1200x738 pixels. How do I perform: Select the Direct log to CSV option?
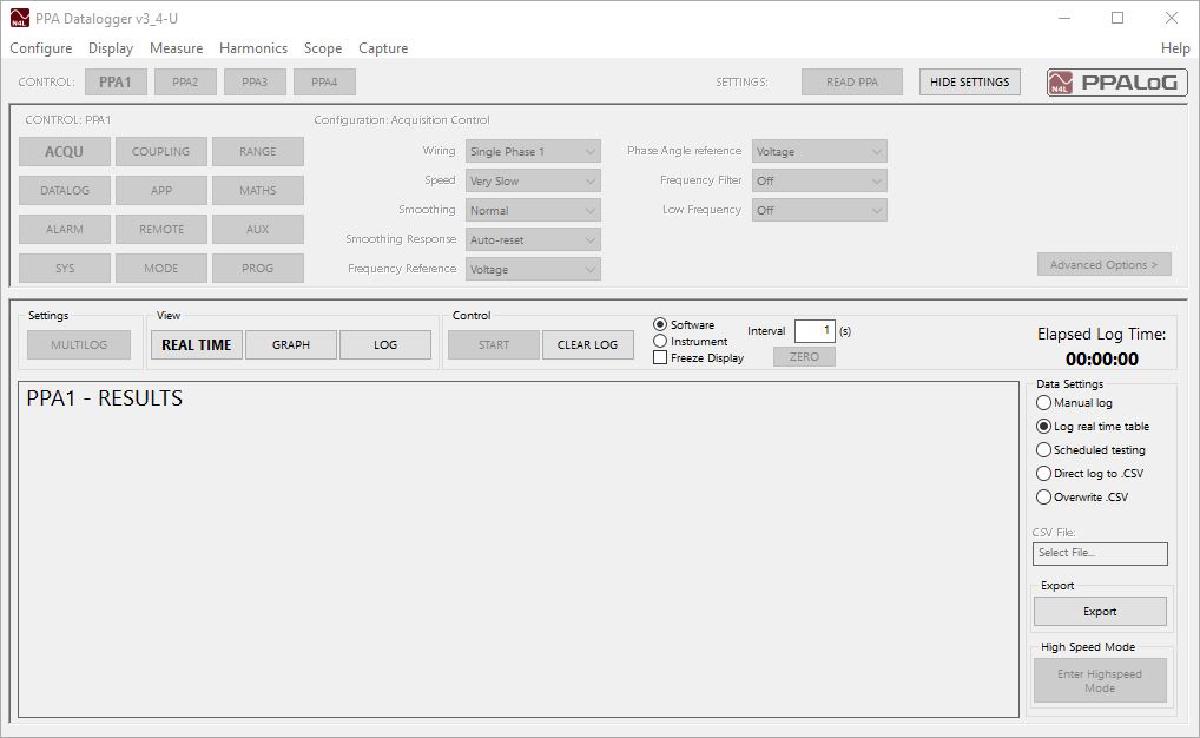point(1045,473)
